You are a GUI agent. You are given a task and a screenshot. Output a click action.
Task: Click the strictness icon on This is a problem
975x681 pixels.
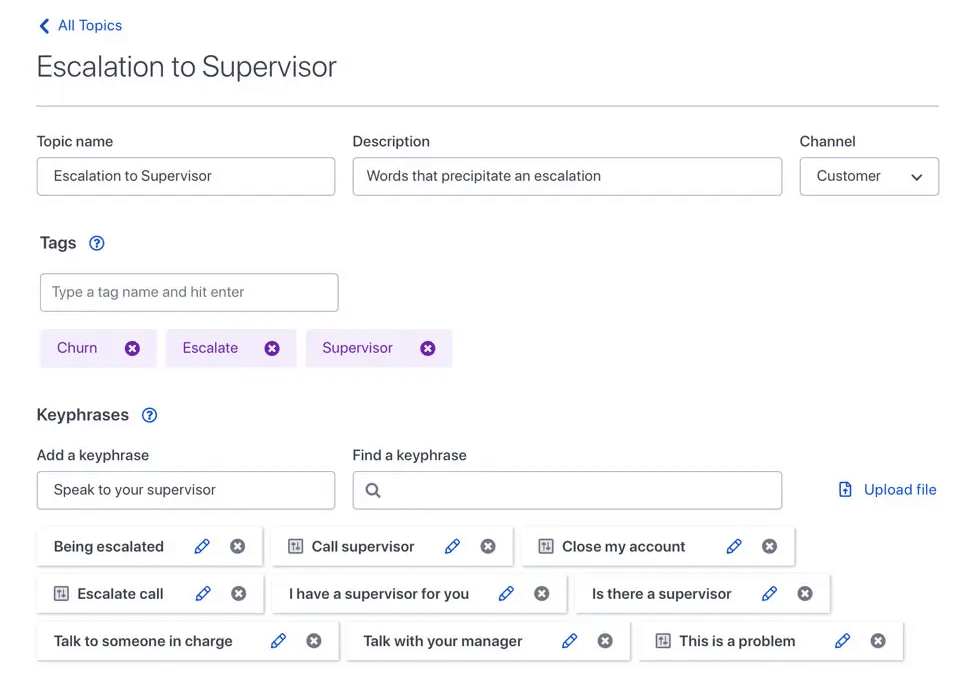663,641
